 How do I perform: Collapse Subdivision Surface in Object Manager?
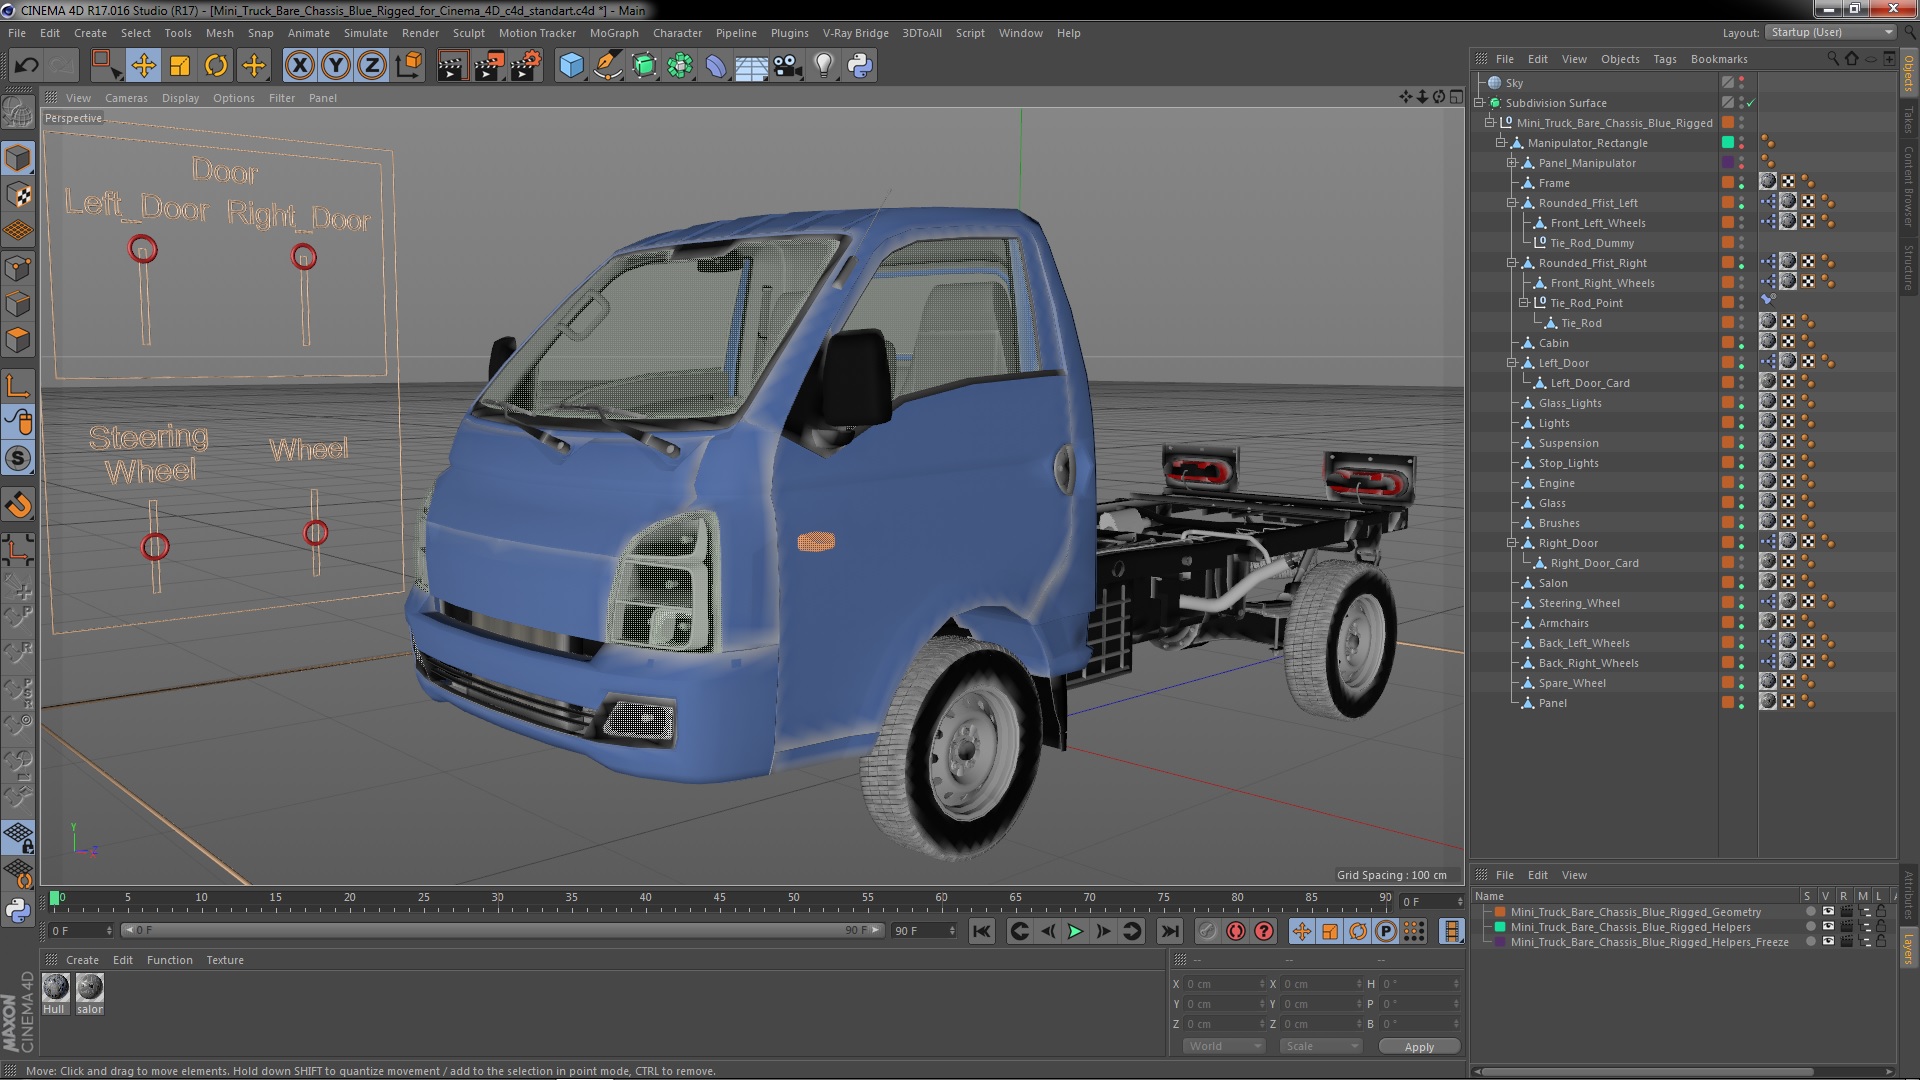[x=1480, y=103]
